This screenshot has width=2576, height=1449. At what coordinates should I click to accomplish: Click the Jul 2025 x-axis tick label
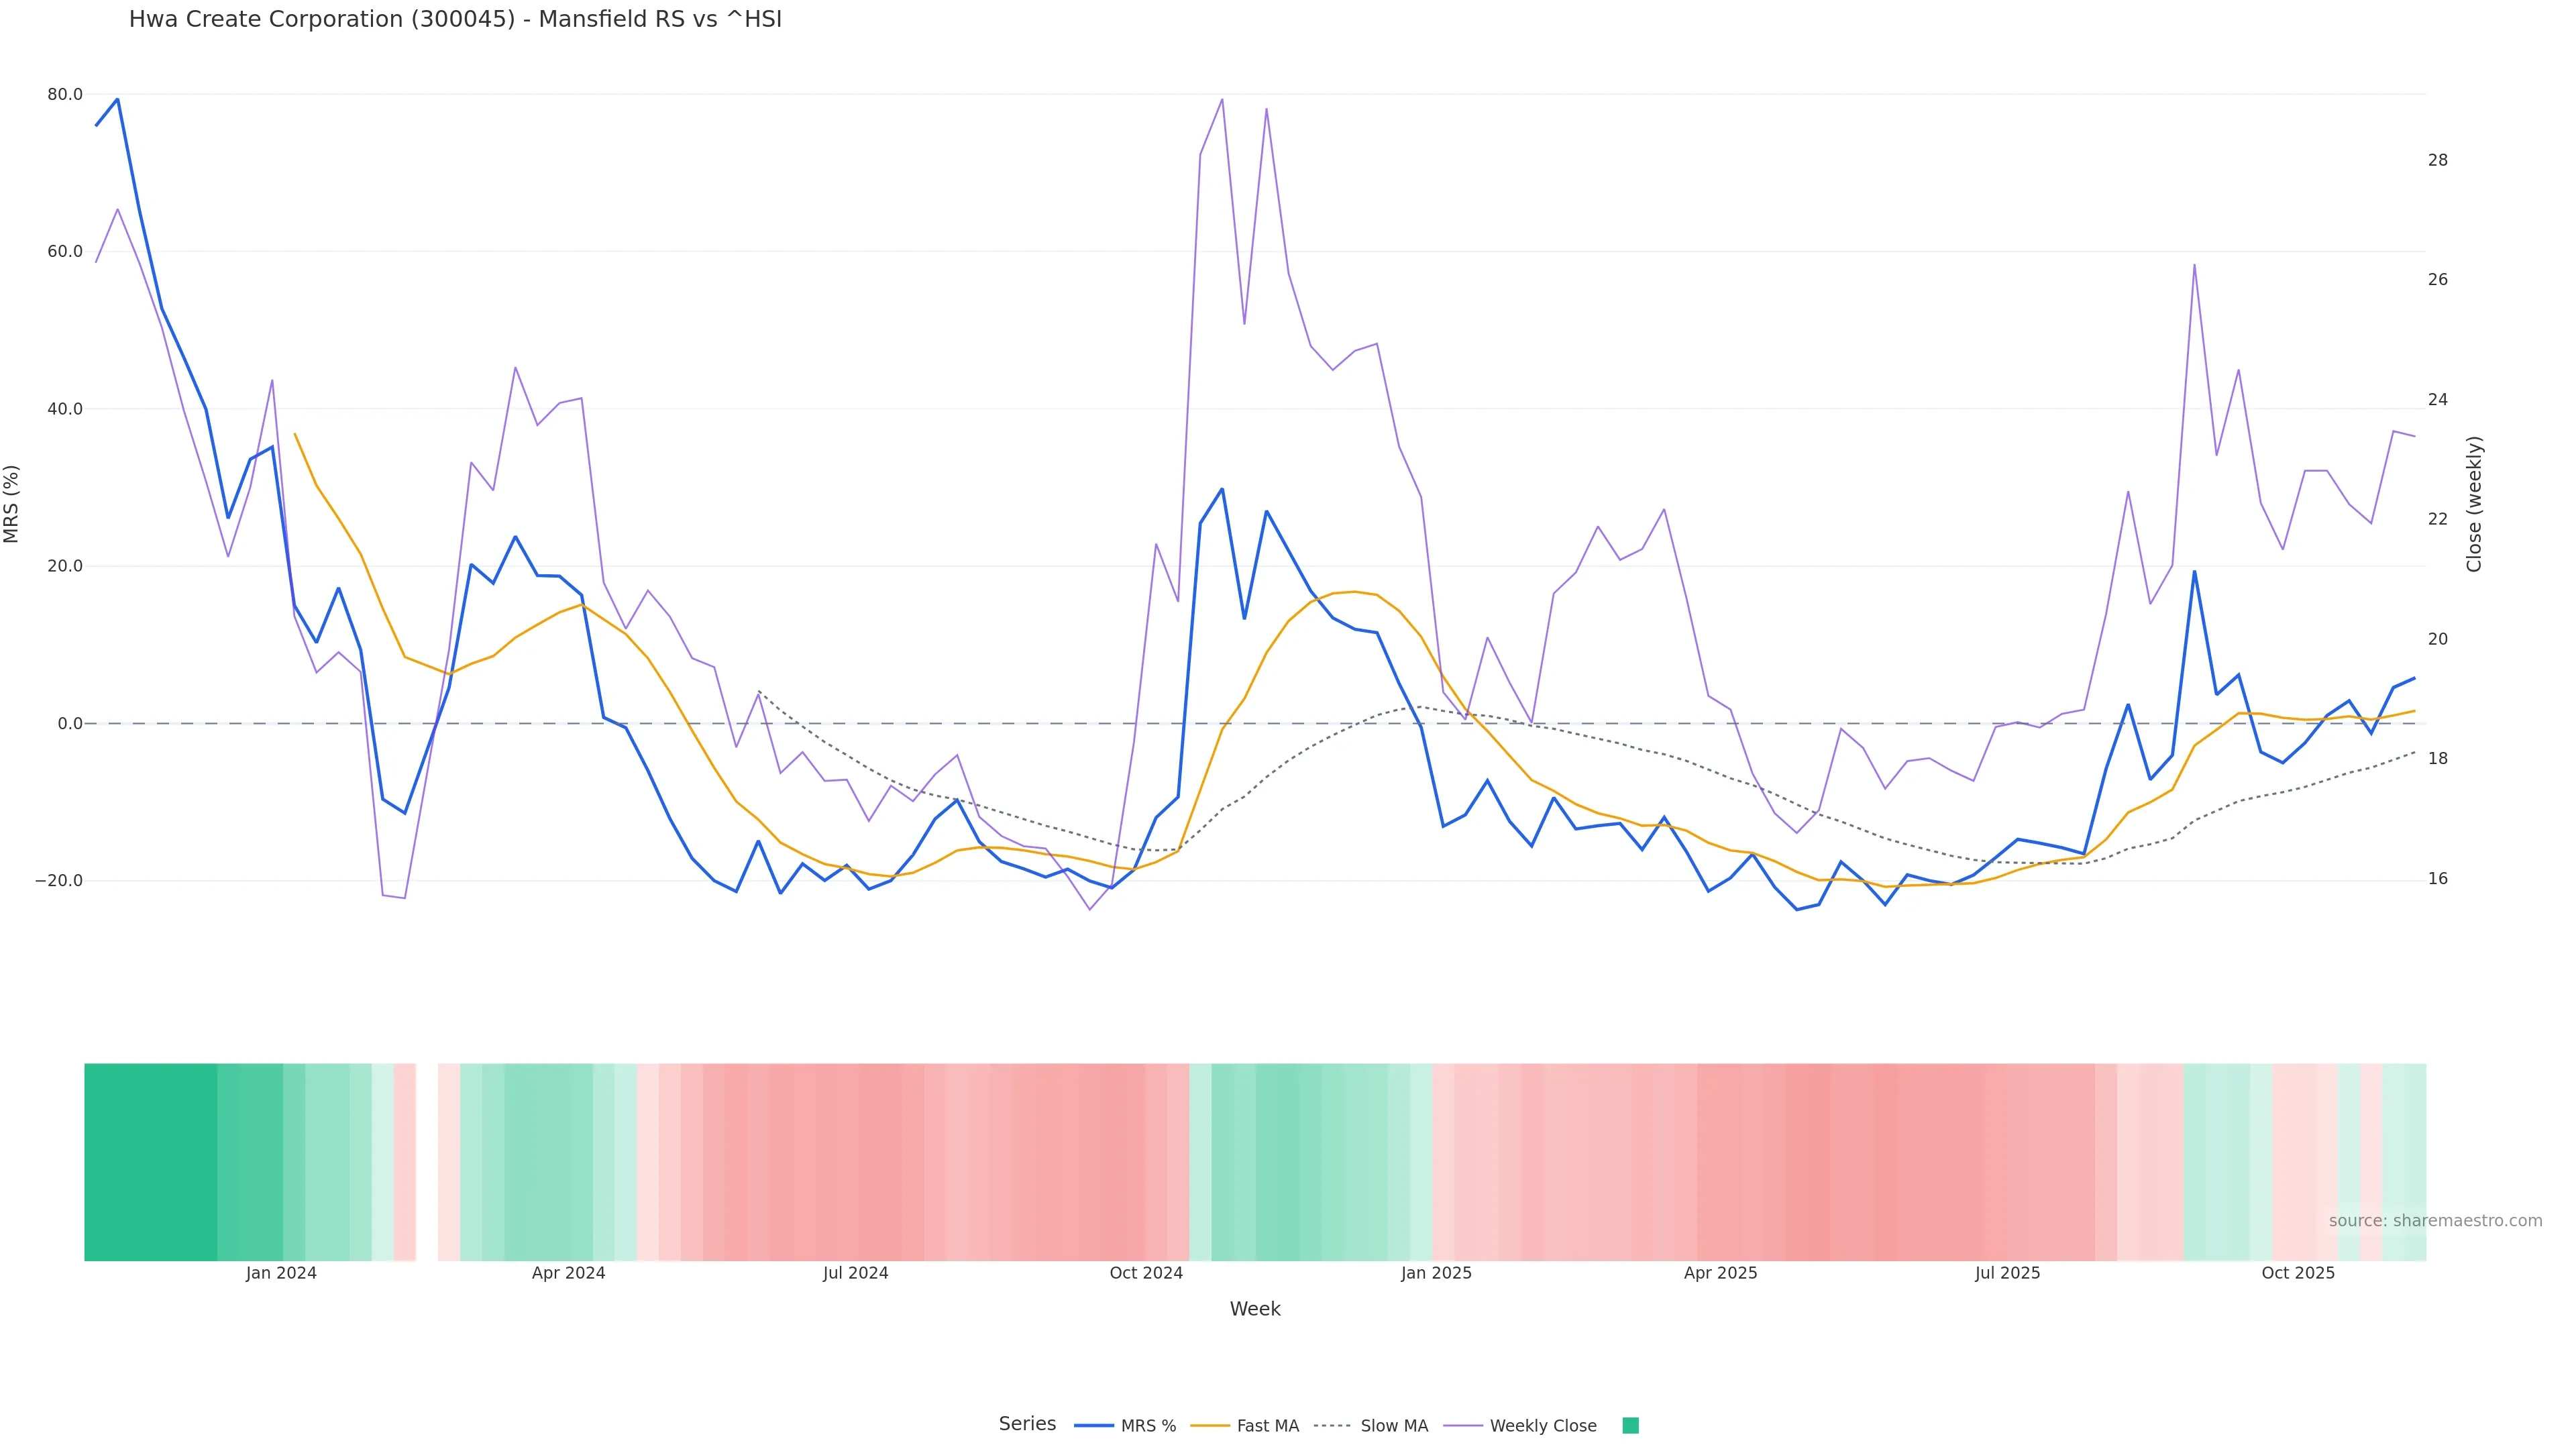tap(2007, 1273)
